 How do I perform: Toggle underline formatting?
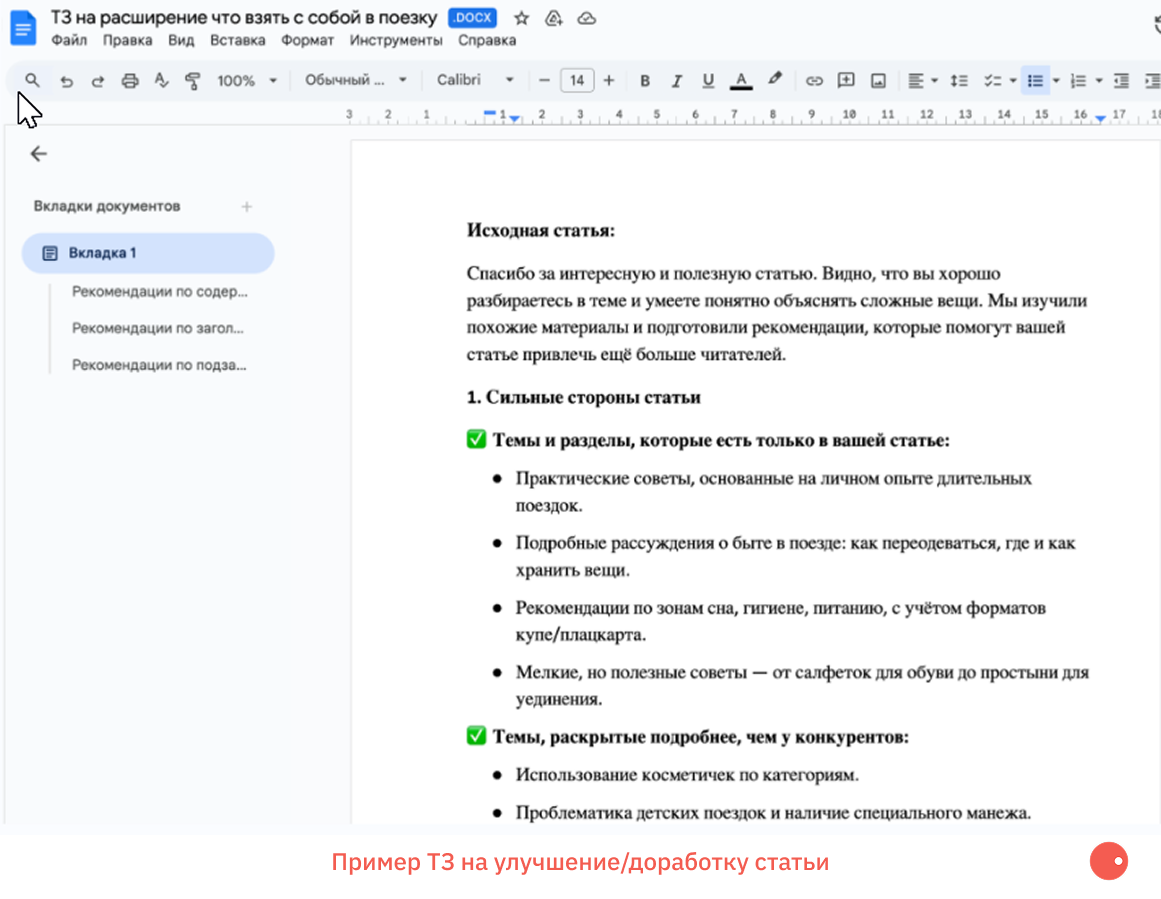[x=708, y=81]
